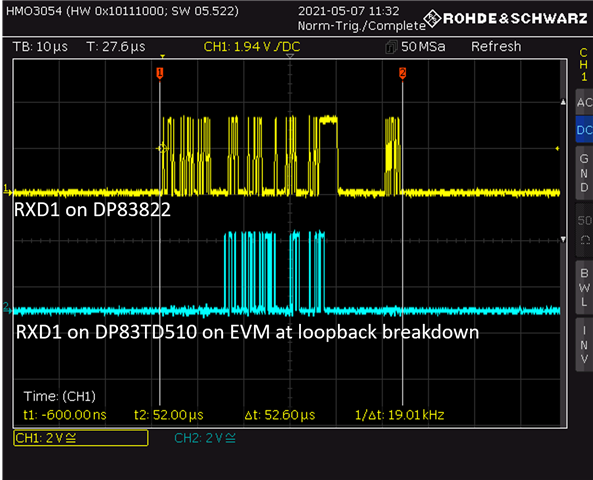Screen dimensions: 593x480
Task: Click the CH1: 1.94 V trigger level readout
Action: tap(252, 47)
